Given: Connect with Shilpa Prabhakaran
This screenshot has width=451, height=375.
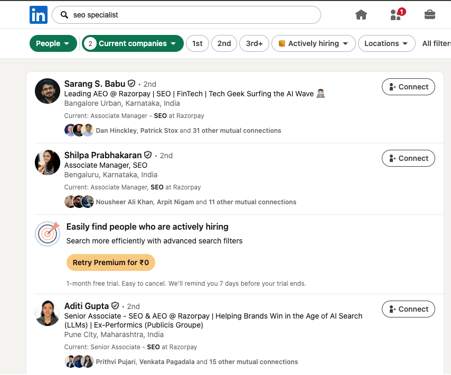Looking at the screenshot, I should coord(408,158).
